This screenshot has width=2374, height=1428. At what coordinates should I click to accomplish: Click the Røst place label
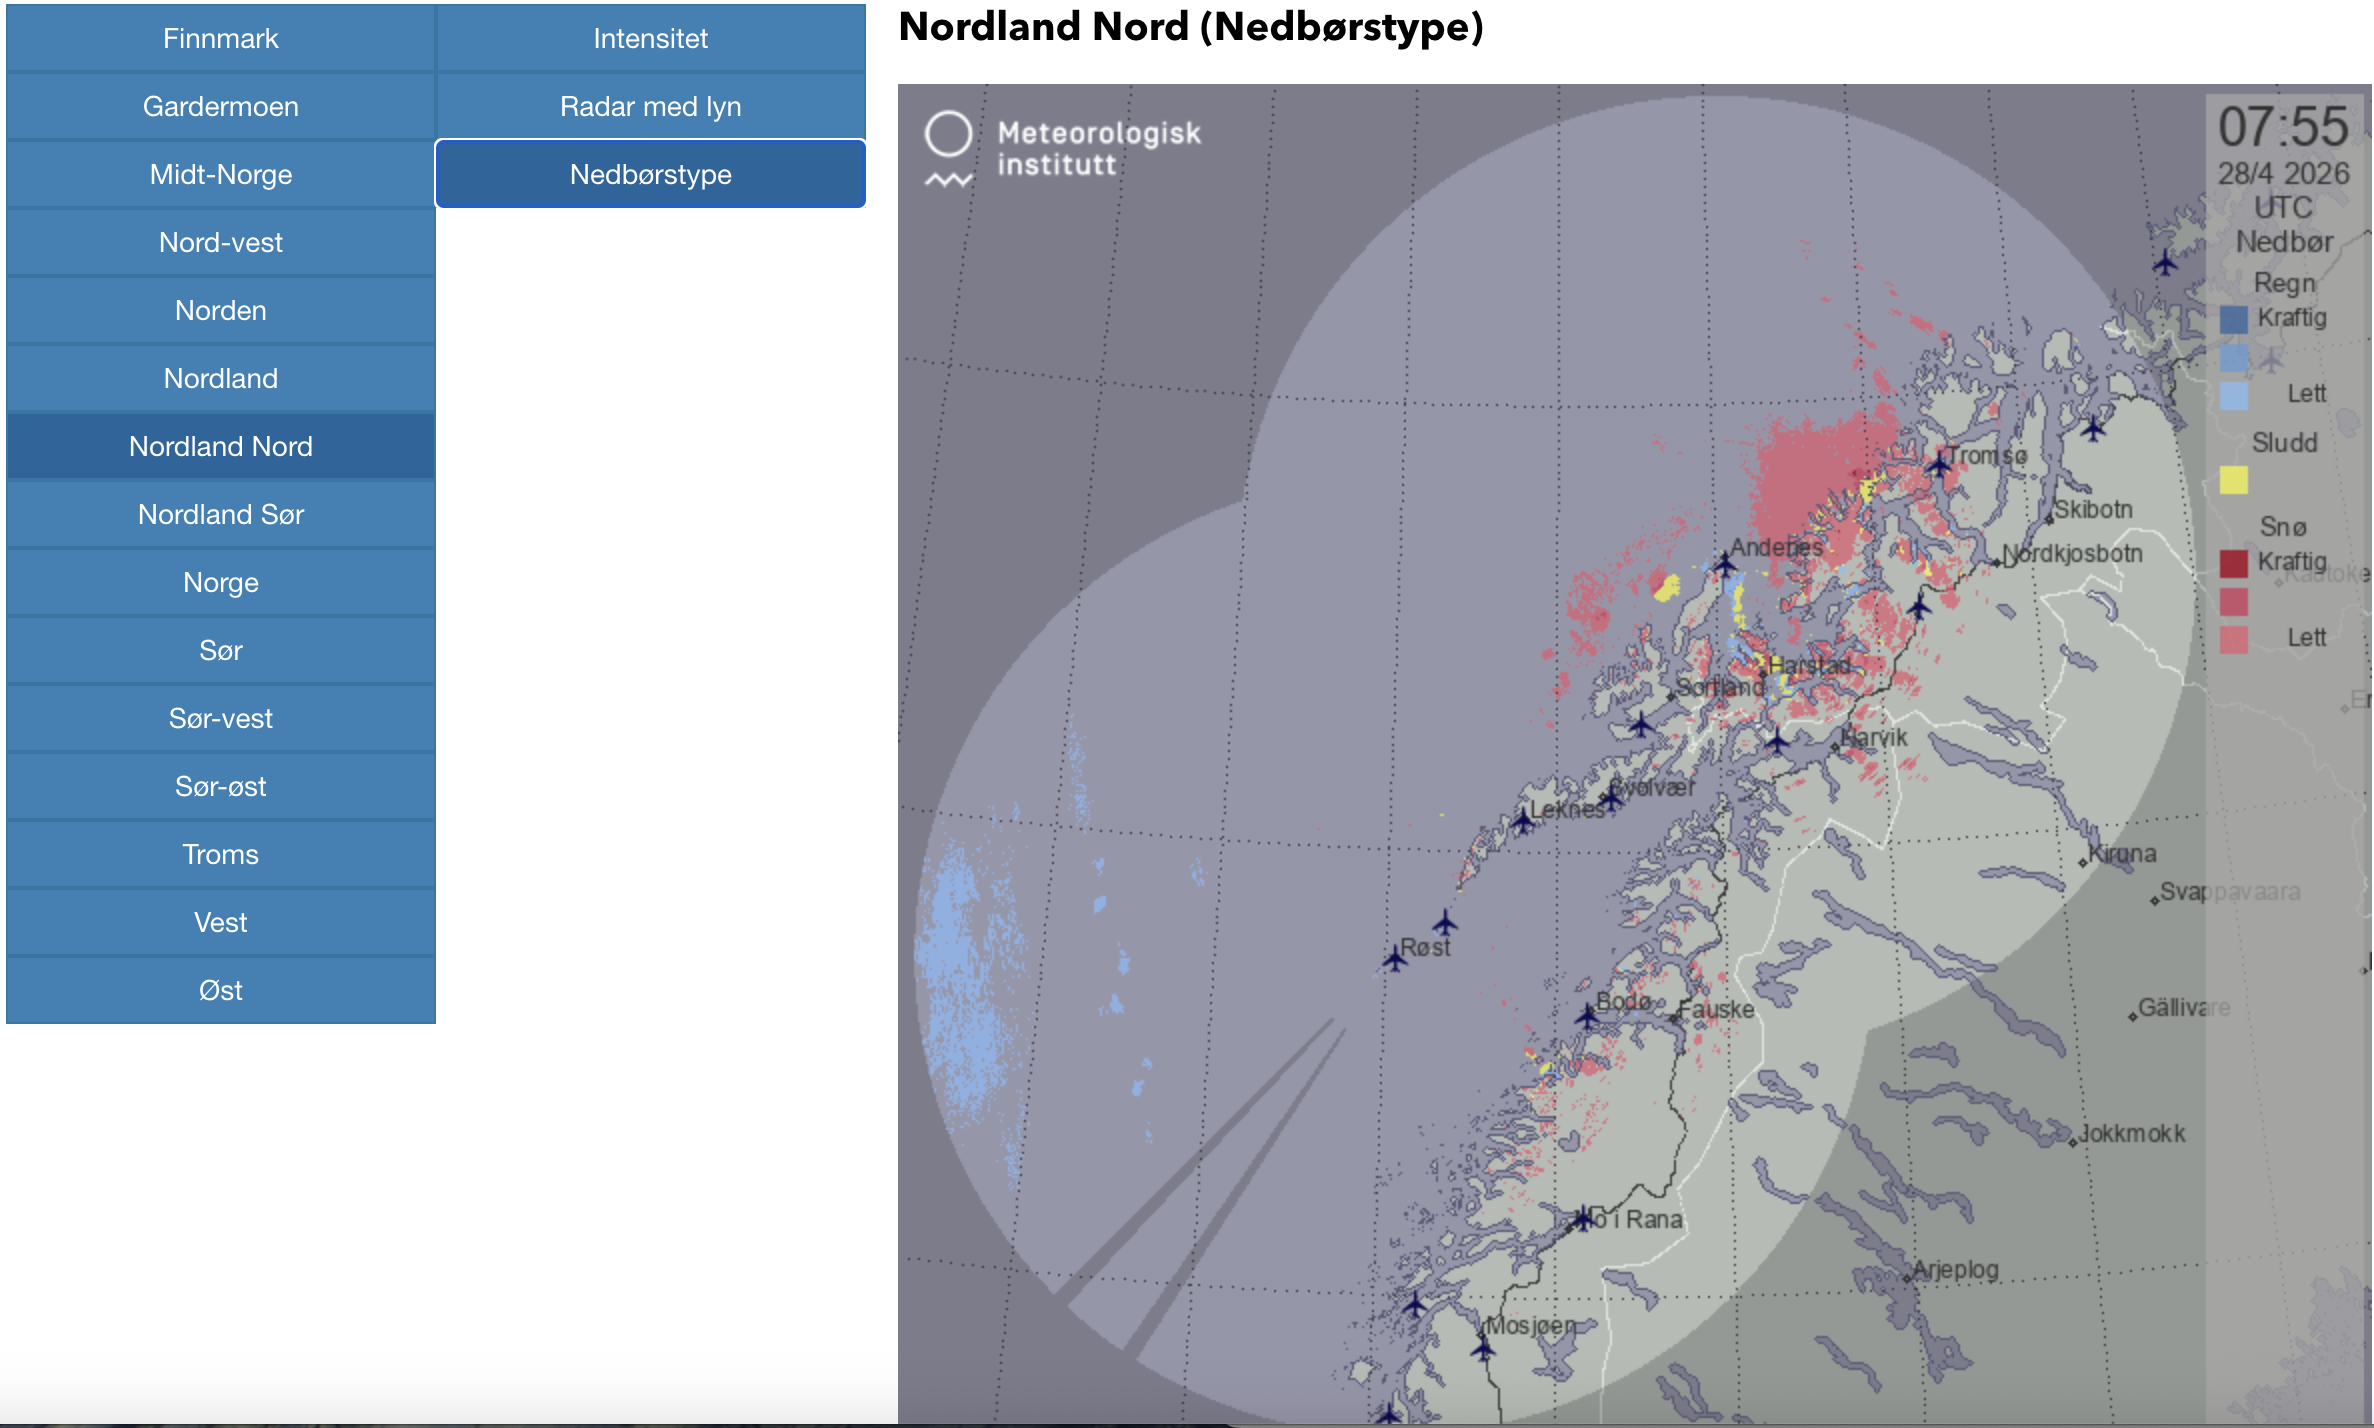click(1425, 946)
